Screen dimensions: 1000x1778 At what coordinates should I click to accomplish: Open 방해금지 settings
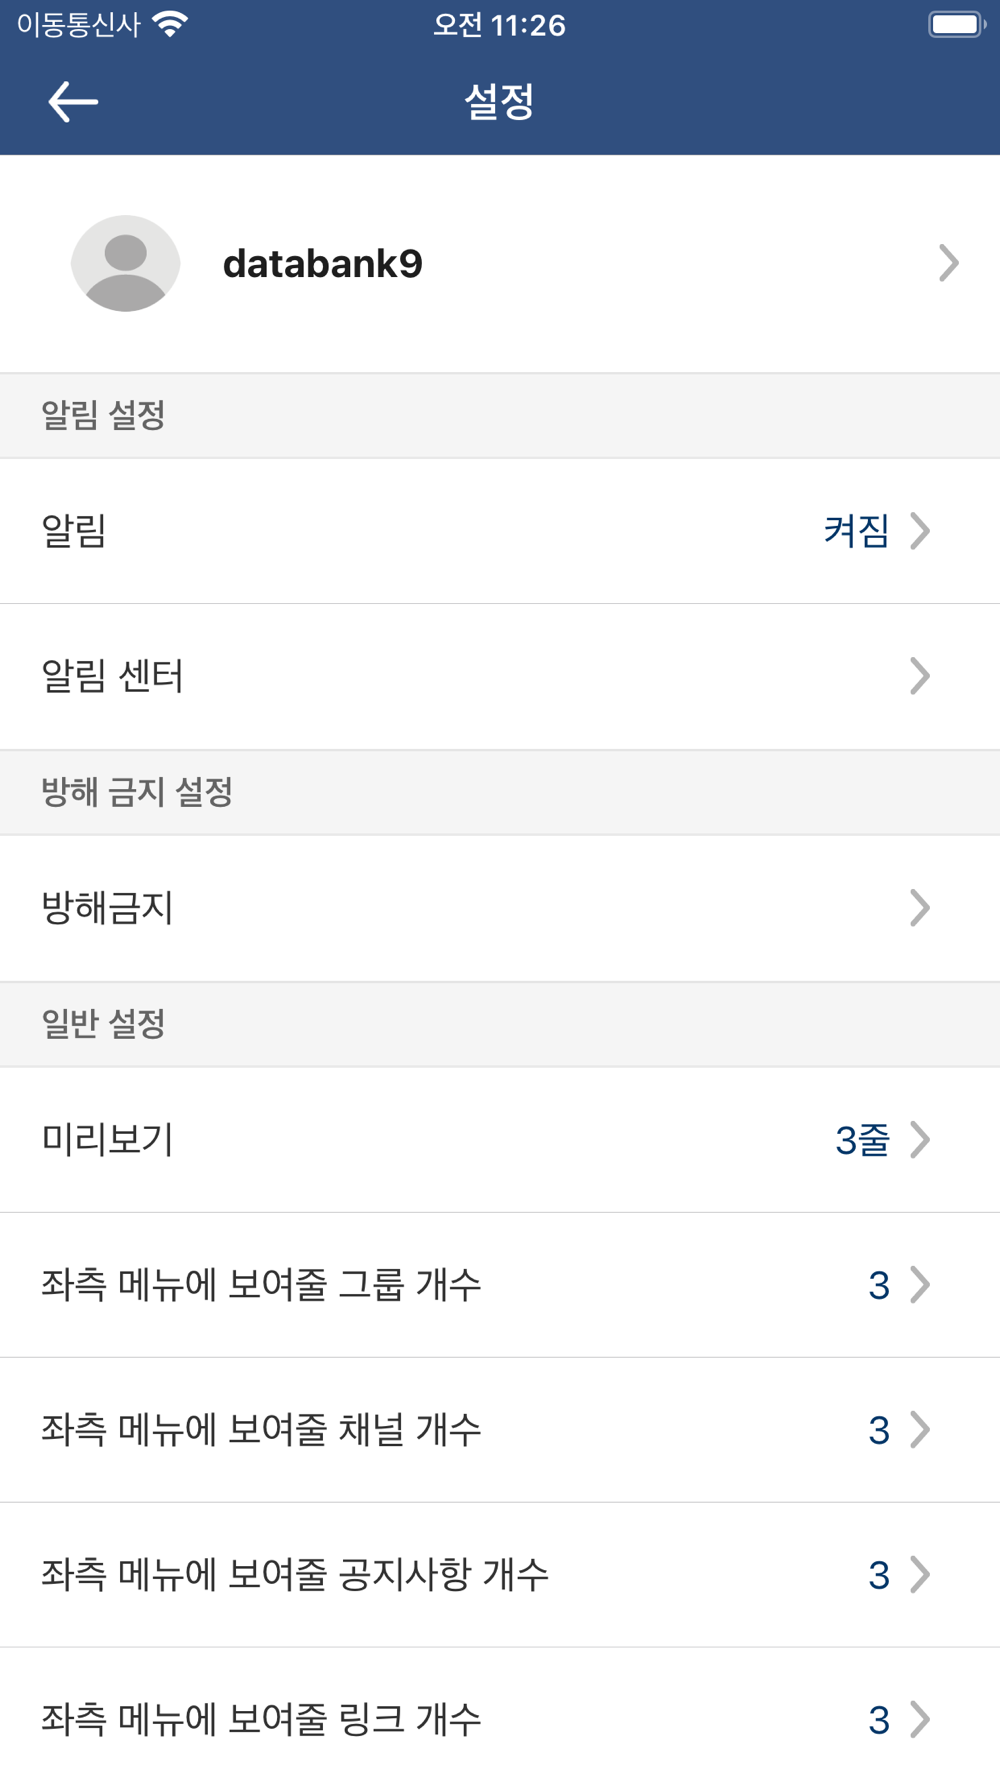(500, 908)
